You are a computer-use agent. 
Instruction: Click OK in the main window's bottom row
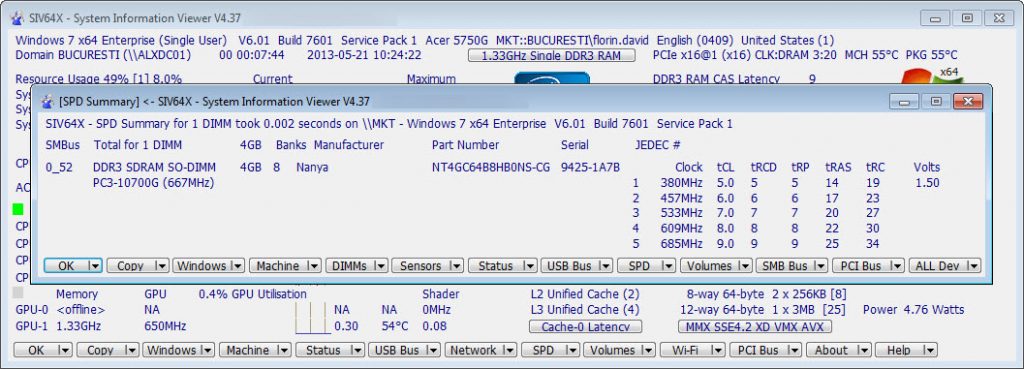(42, 350)
